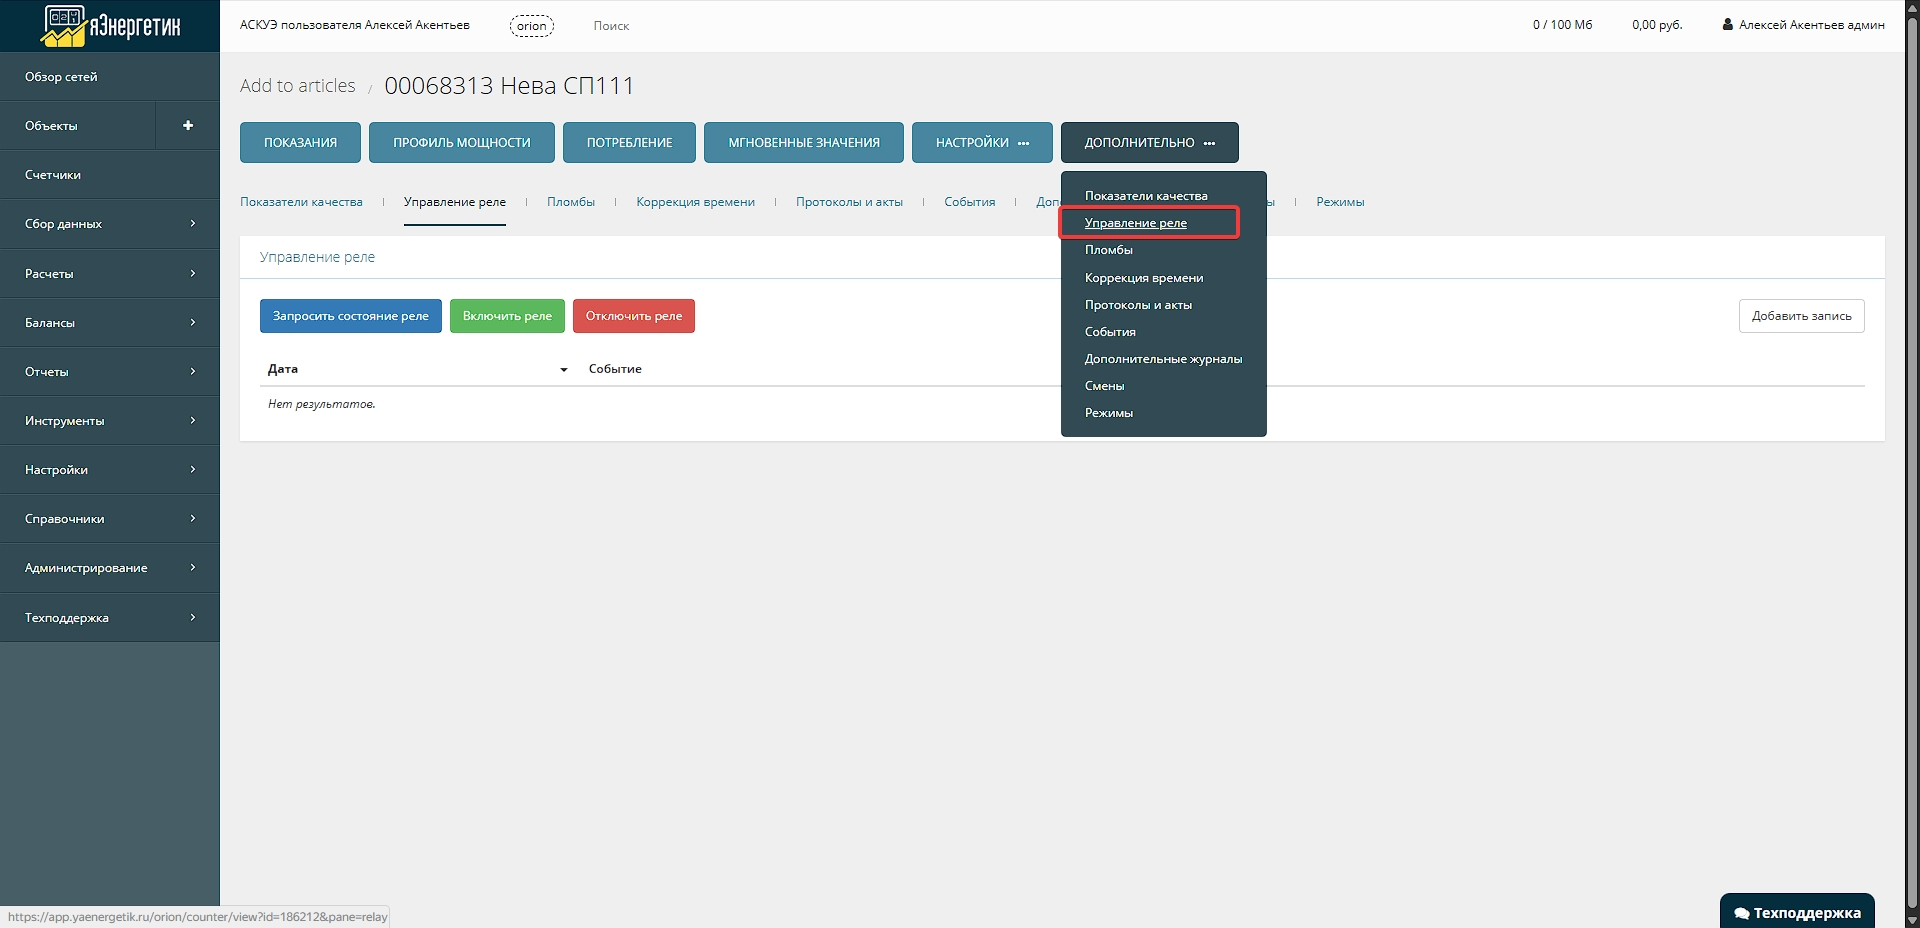Select Смены from the dropdown menu
Viewport: 1920px width, 928px height.
(1104, 386)
